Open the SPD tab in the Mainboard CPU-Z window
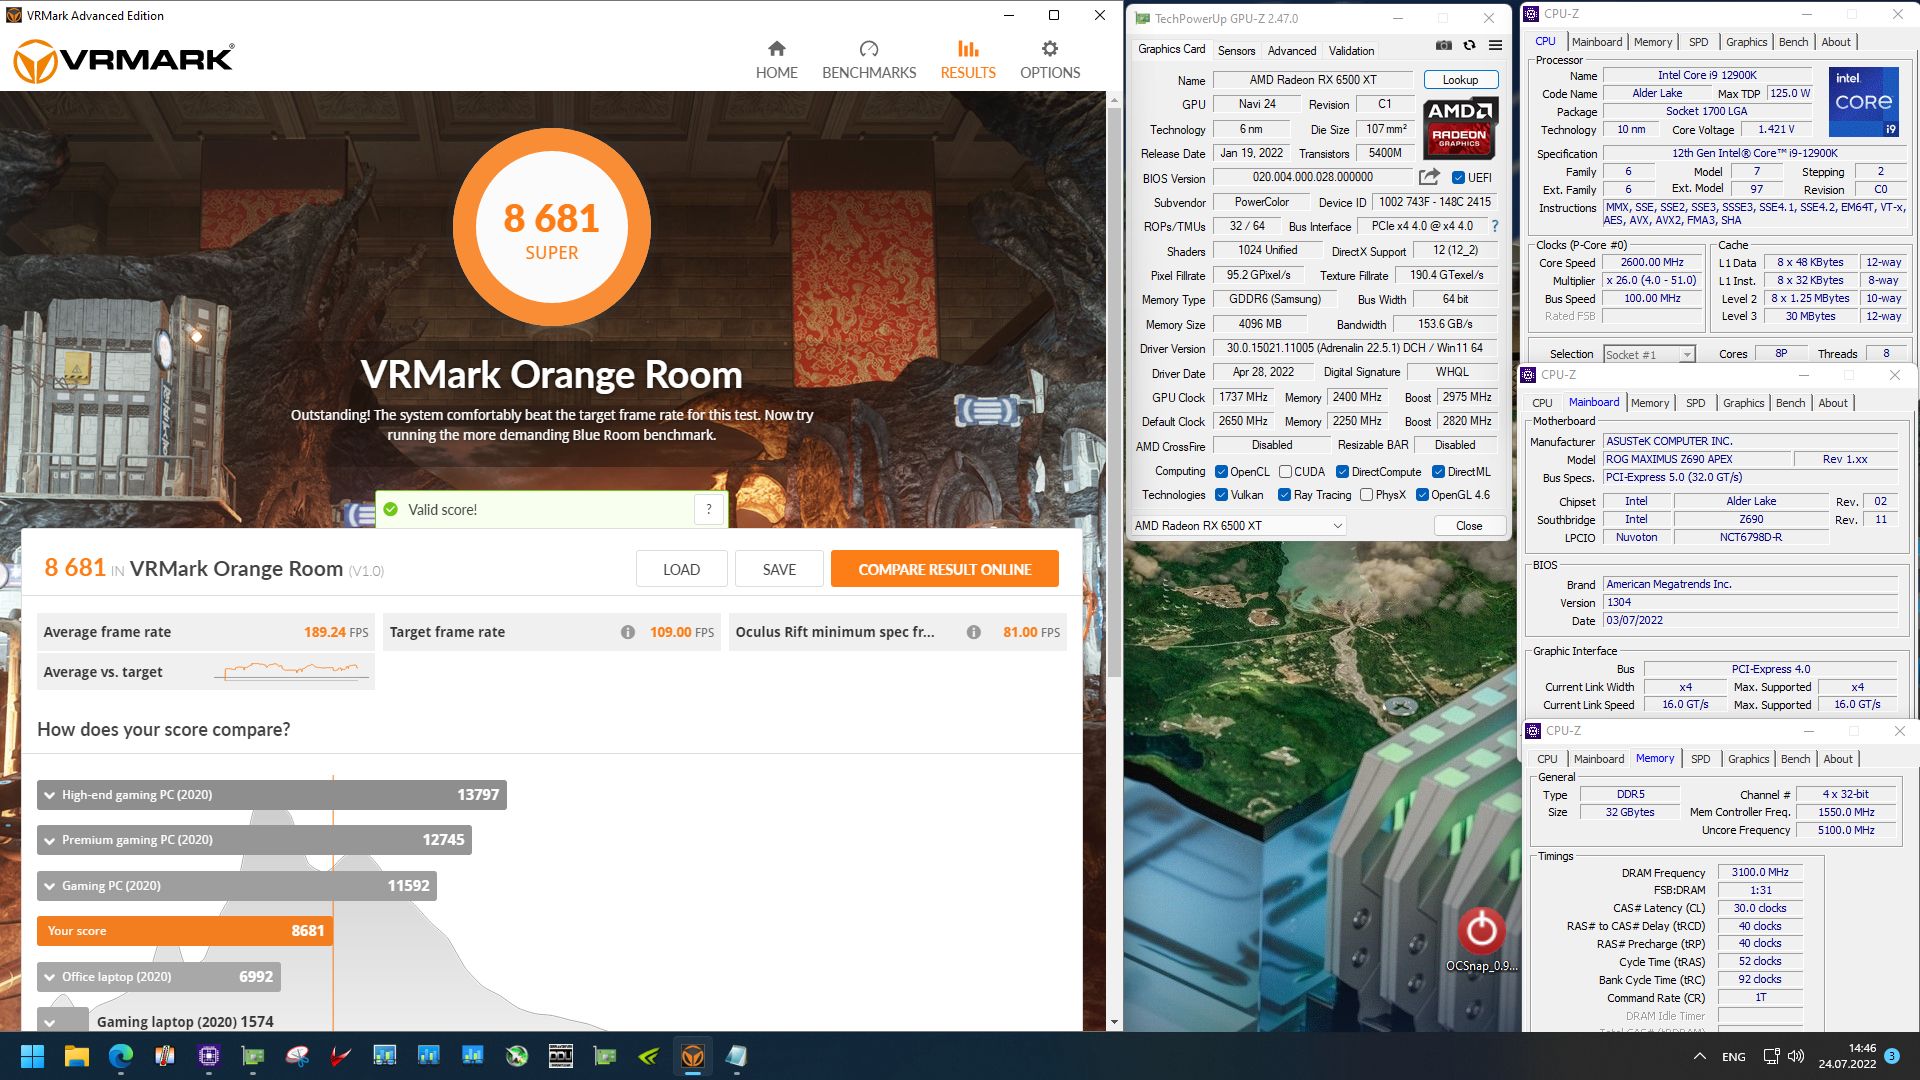The image size is (1920, 1080). [x=1695, y=403]
